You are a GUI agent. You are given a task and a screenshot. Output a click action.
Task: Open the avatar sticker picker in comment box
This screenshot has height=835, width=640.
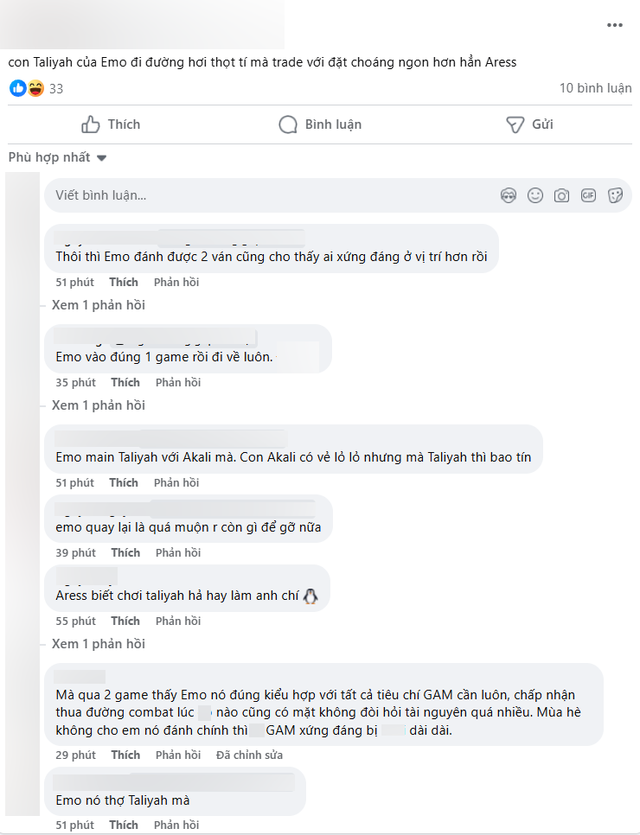[x=508, y=196]
